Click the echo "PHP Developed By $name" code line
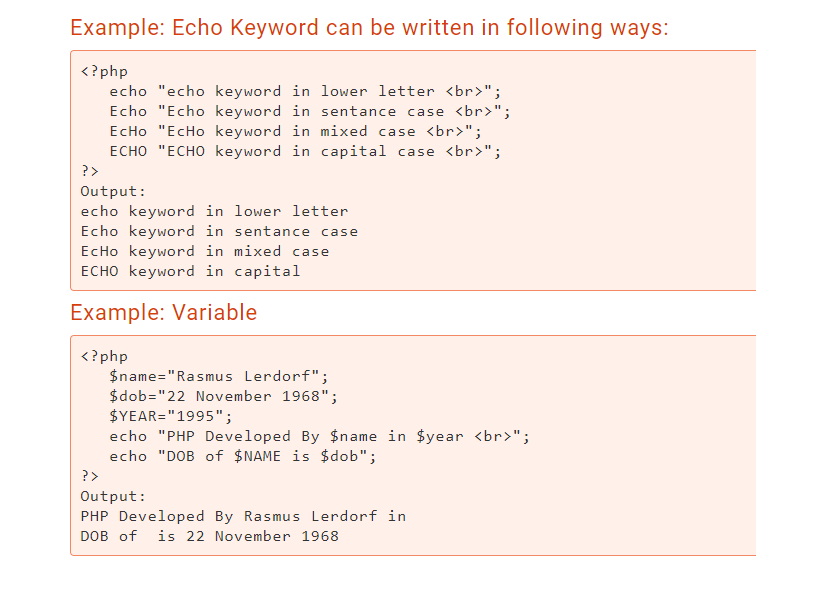 click(320, 436)
